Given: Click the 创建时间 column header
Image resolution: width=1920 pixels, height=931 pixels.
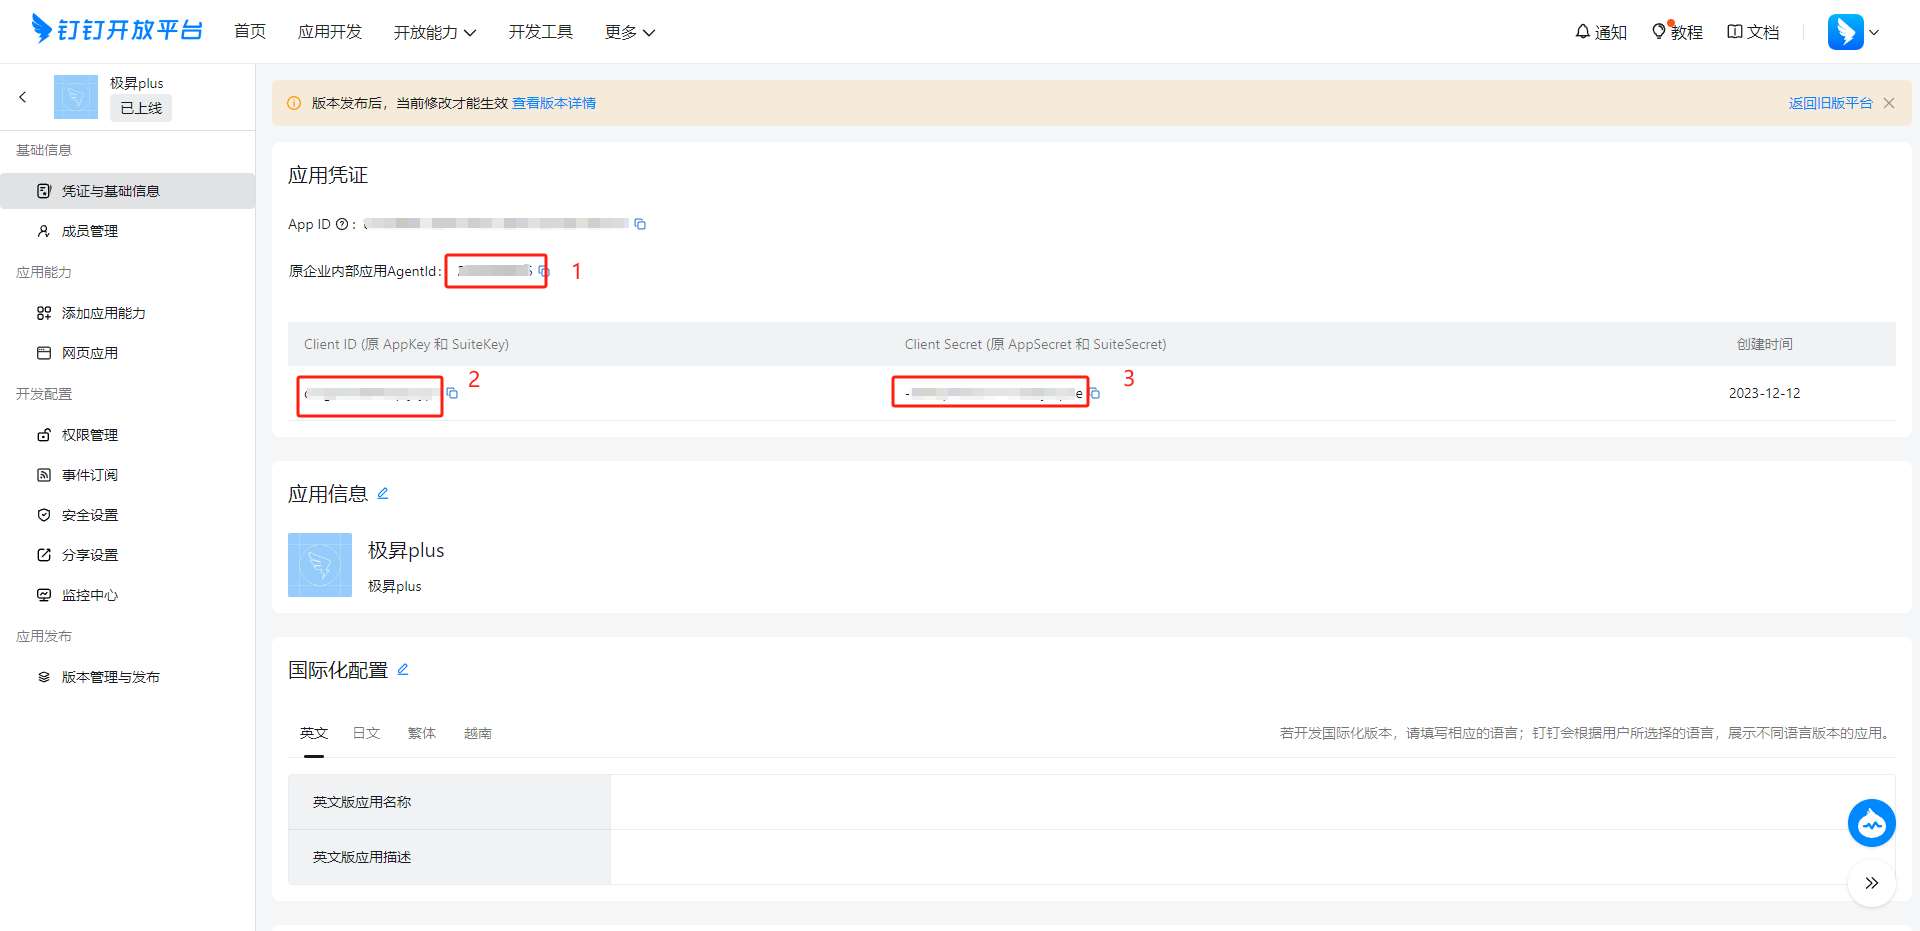Looking at the screenshot, I should pyautogui.click(x=1764, y=344).
